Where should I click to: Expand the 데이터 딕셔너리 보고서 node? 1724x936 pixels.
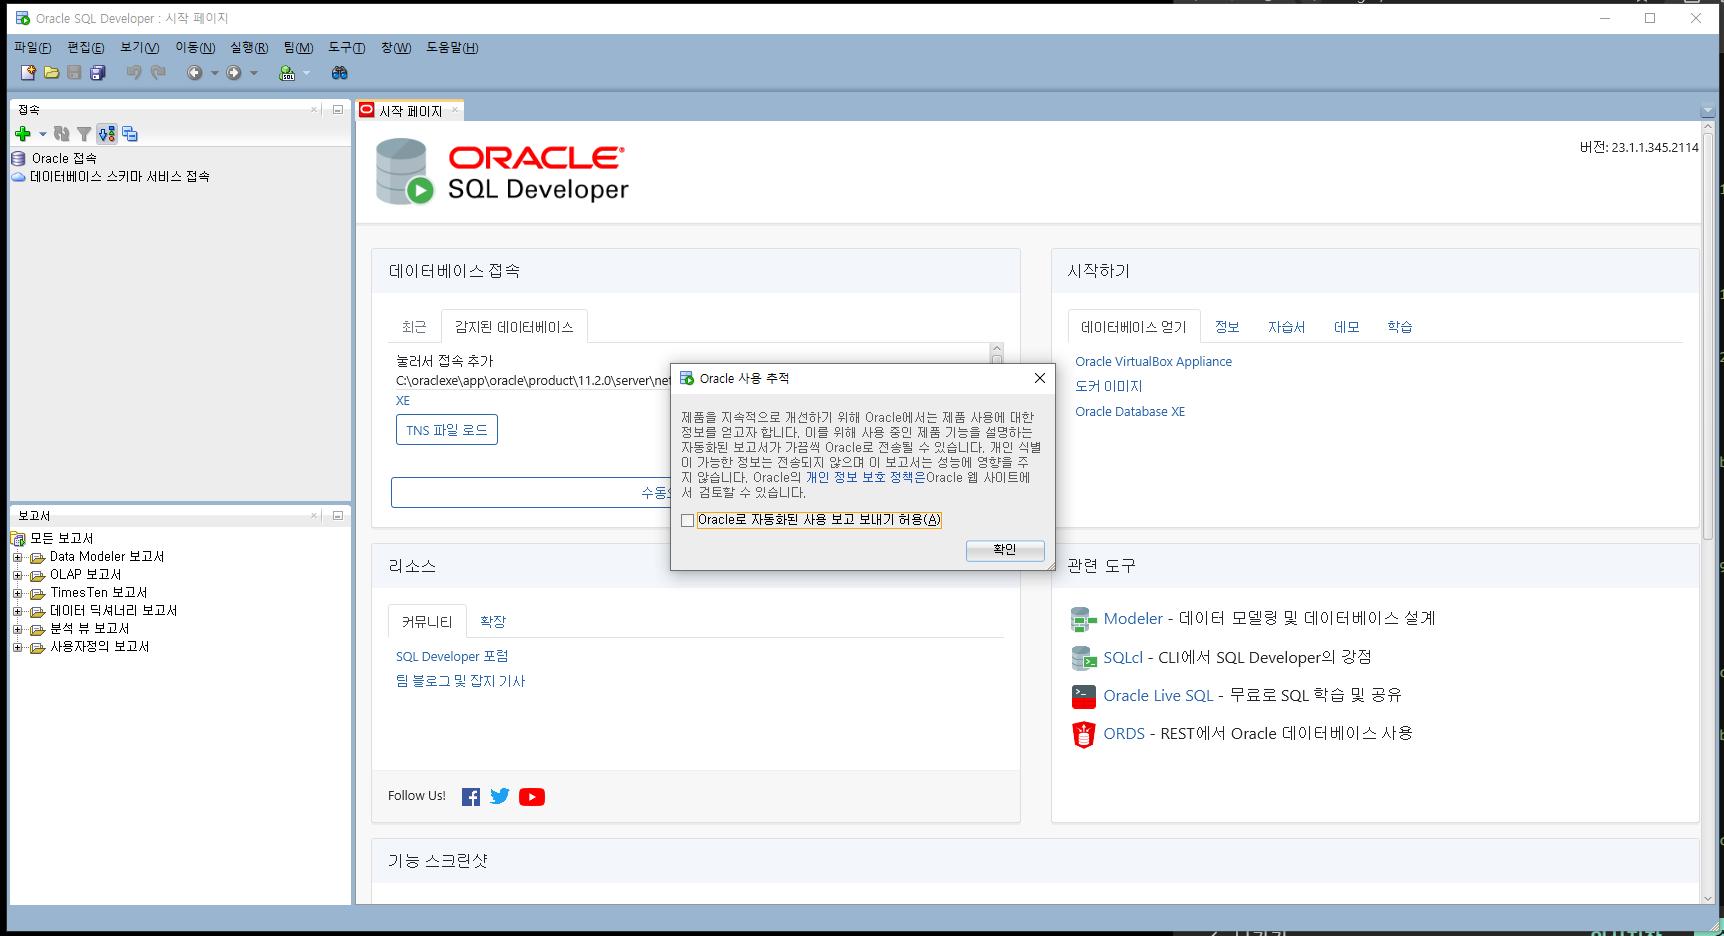coord(17,612)
